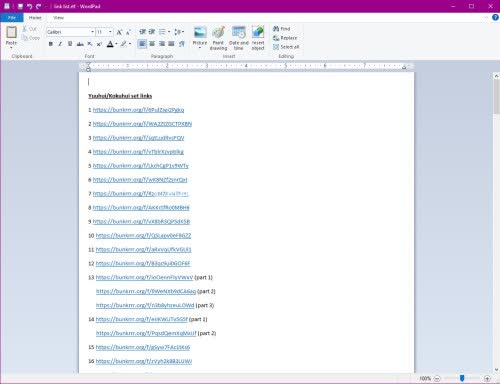Click the text highlight marker icon
The width and height of the screenshot is (500, 384).
[x=124, y=44]
